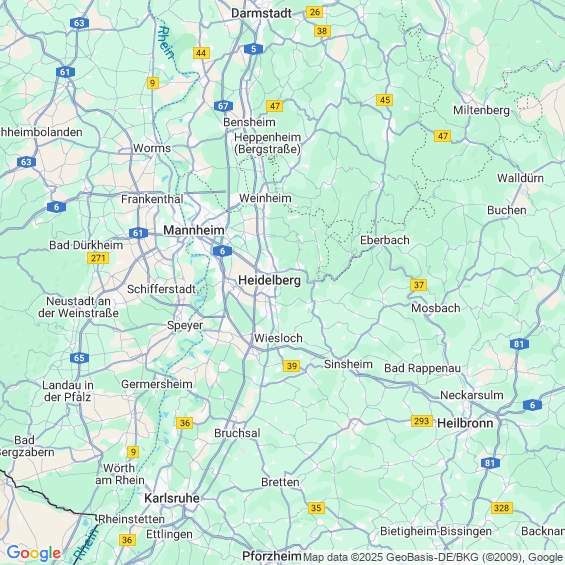Click the Mannheim city label
Viewport: 565px width, 565px height.
point(194,230)
